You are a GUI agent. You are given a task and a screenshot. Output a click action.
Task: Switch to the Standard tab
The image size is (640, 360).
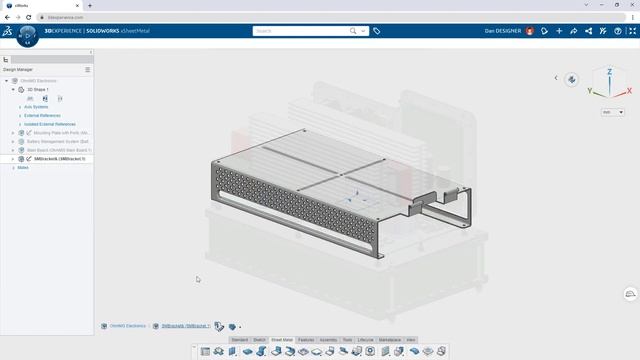(240, 340)
